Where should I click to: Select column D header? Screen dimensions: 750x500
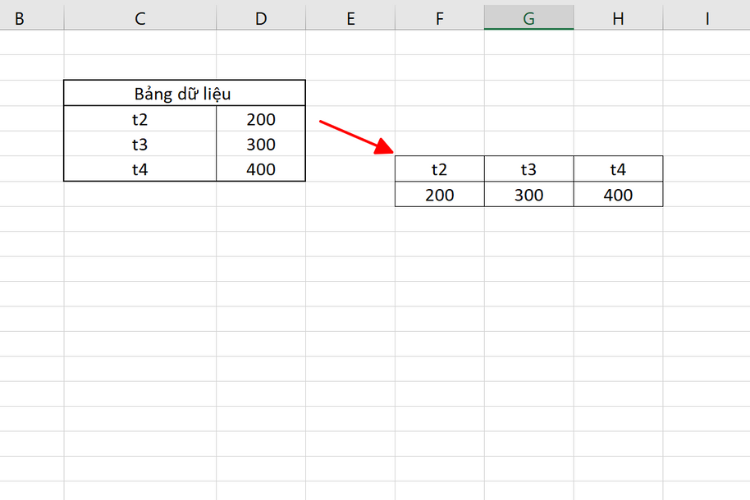click(261, 18)
